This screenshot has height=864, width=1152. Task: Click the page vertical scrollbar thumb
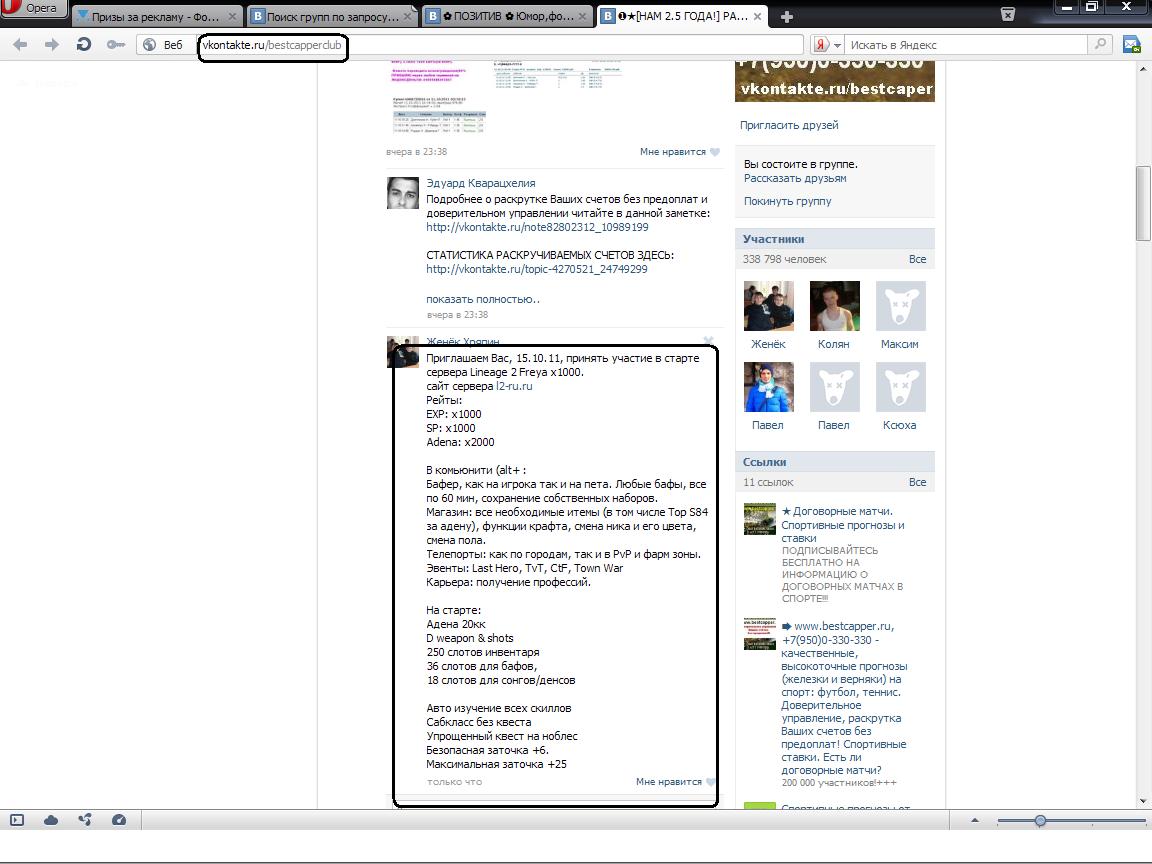point(1142,204)
